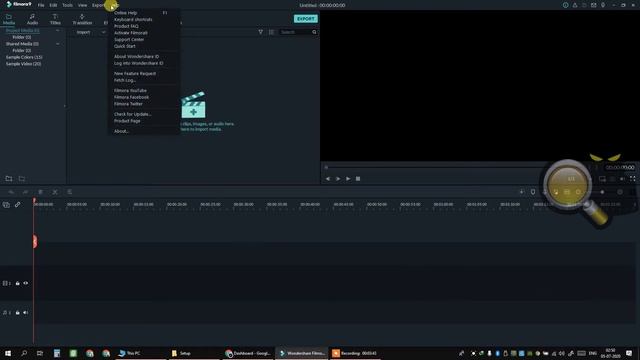Select Sample Colors (15)

(x=24, y=57)
